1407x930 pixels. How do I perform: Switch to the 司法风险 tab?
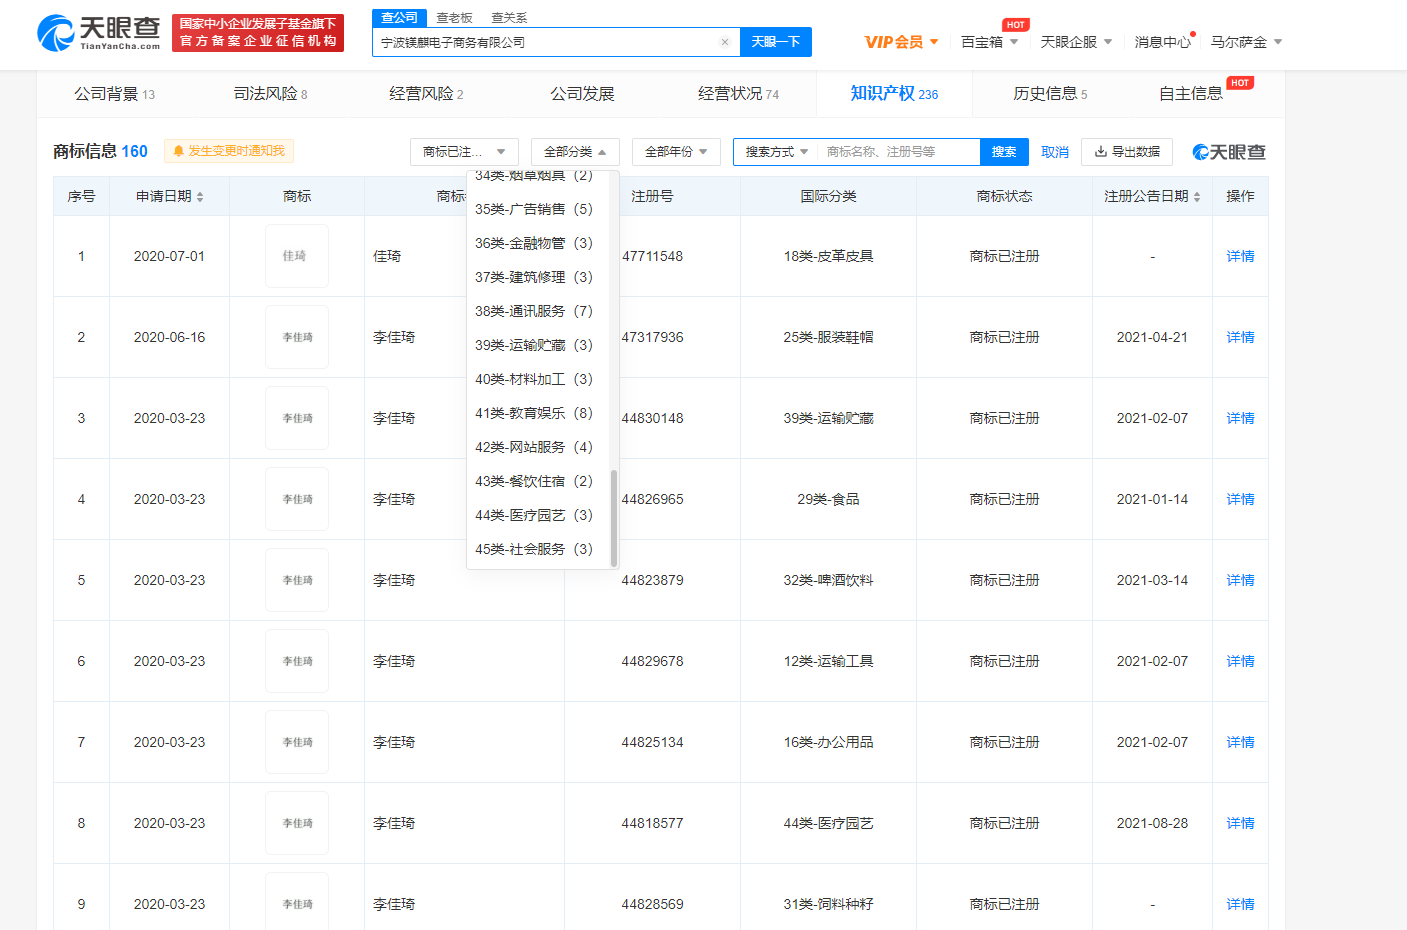(x=270, y=94)
